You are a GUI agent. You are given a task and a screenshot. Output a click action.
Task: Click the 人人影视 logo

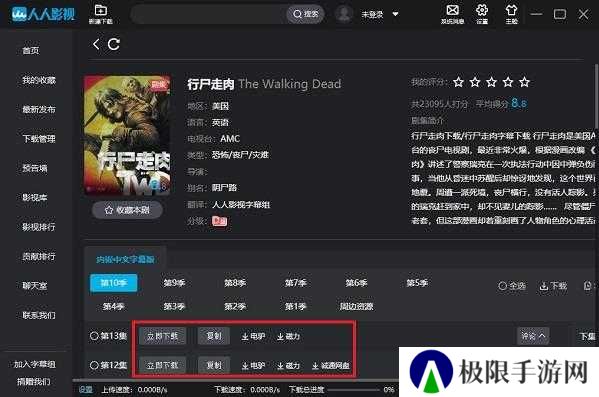(x=43, y=14)
